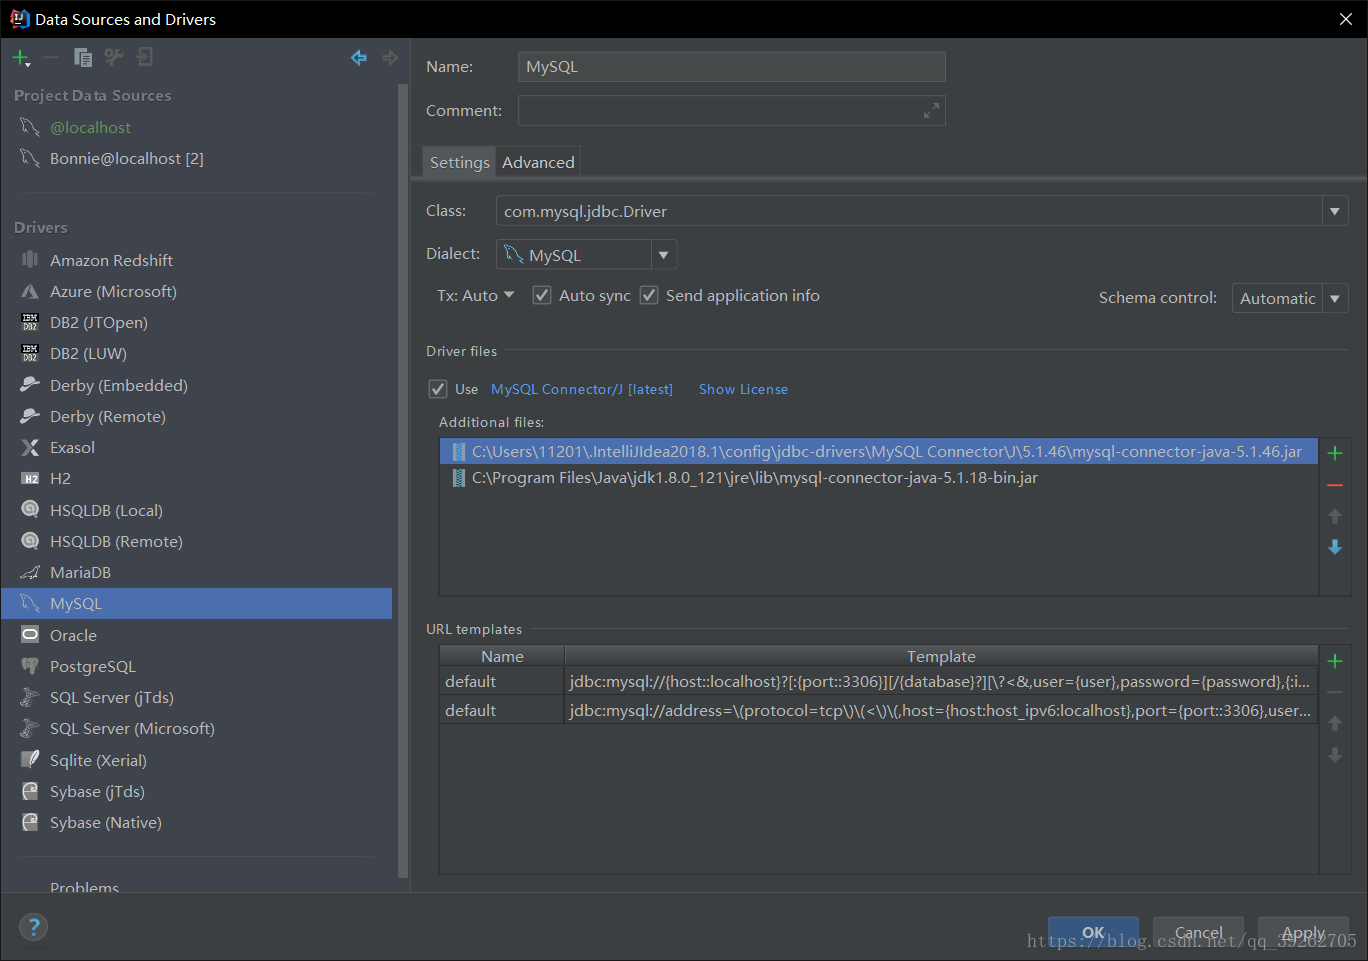Click into the Name input field

[x=731, y=67]
